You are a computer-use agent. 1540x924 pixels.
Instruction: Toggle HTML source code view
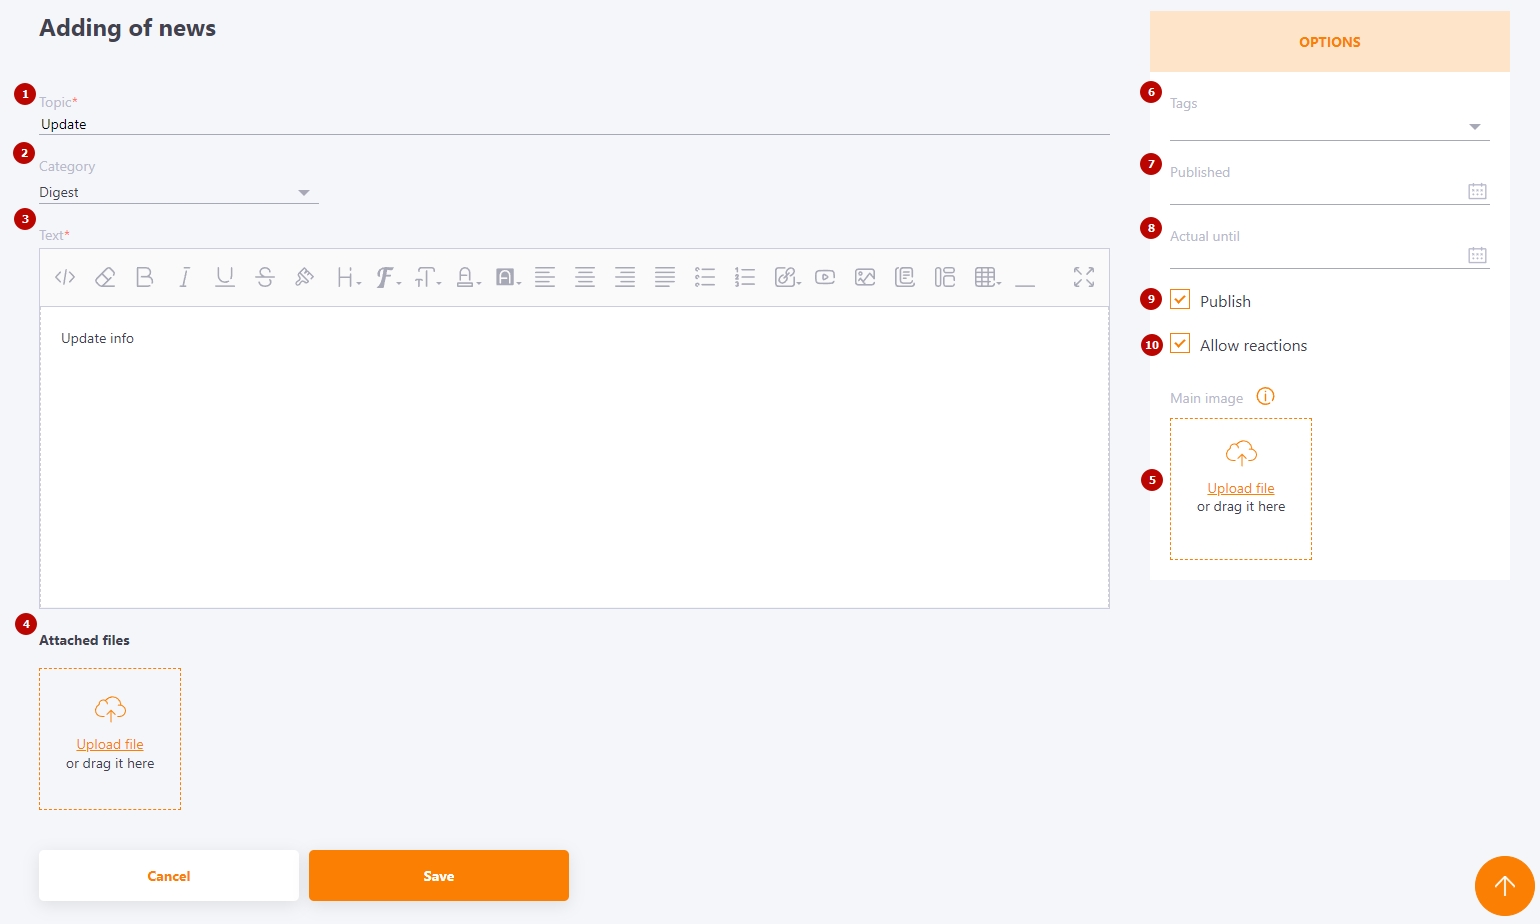point(65,277)
